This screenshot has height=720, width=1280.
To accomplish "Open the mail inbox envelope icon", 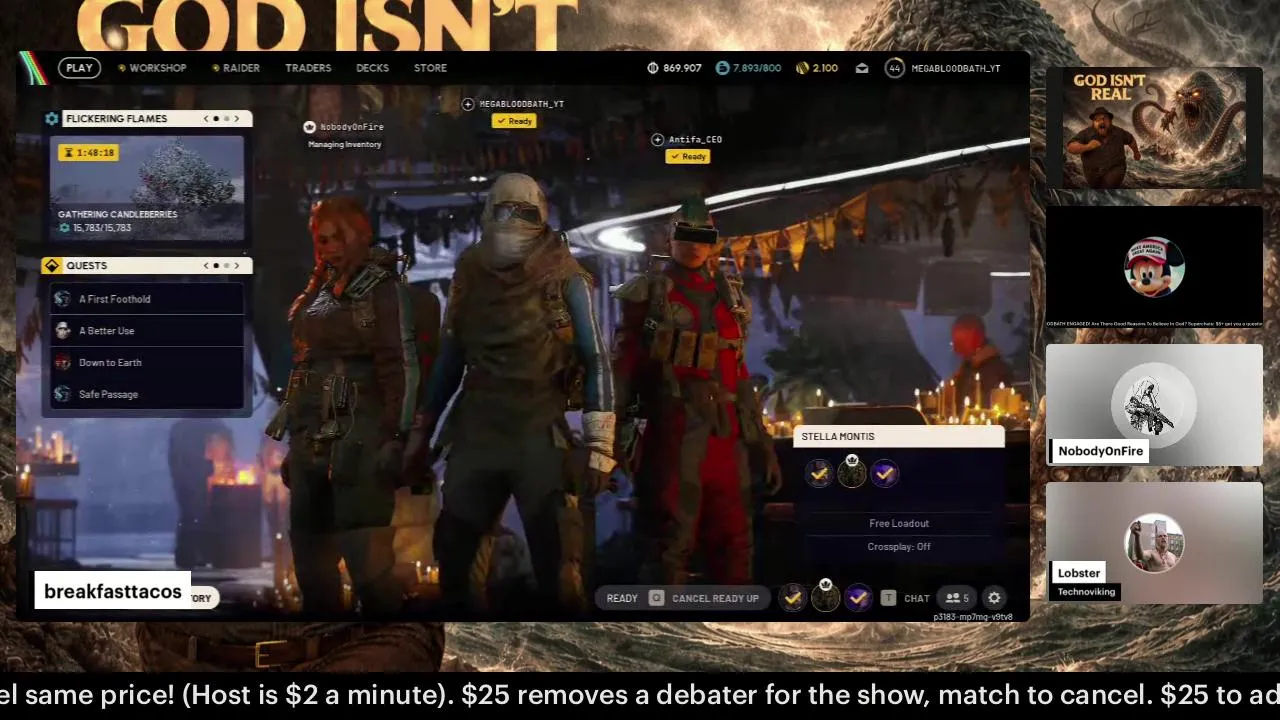I will [862, 68].
